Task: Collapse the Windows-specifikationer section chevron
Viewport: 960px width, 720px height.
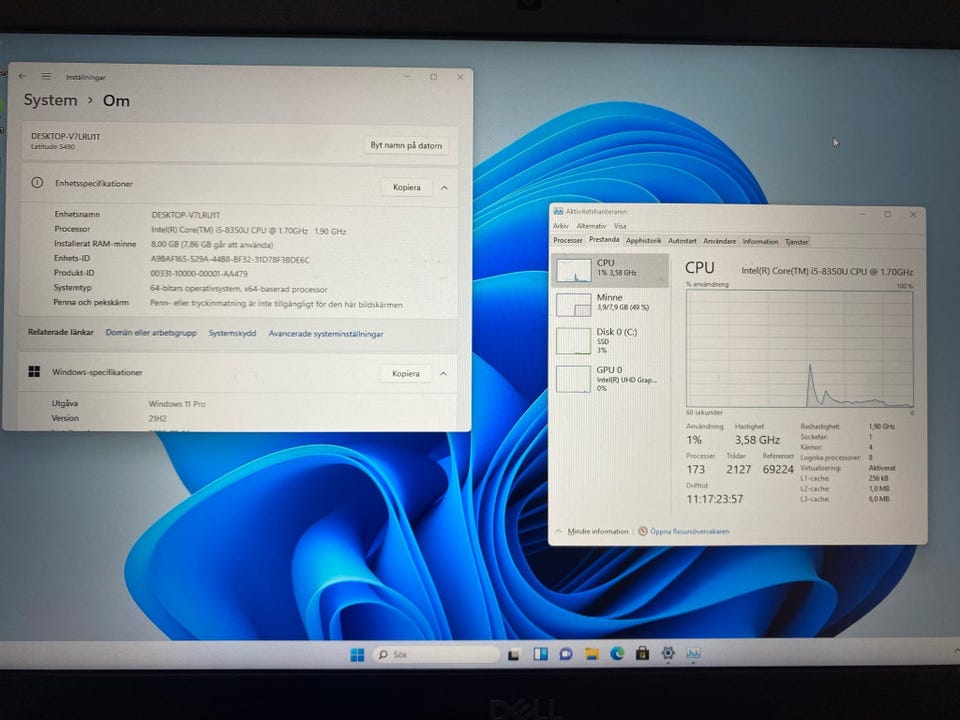Action: [x=444, y=374]
